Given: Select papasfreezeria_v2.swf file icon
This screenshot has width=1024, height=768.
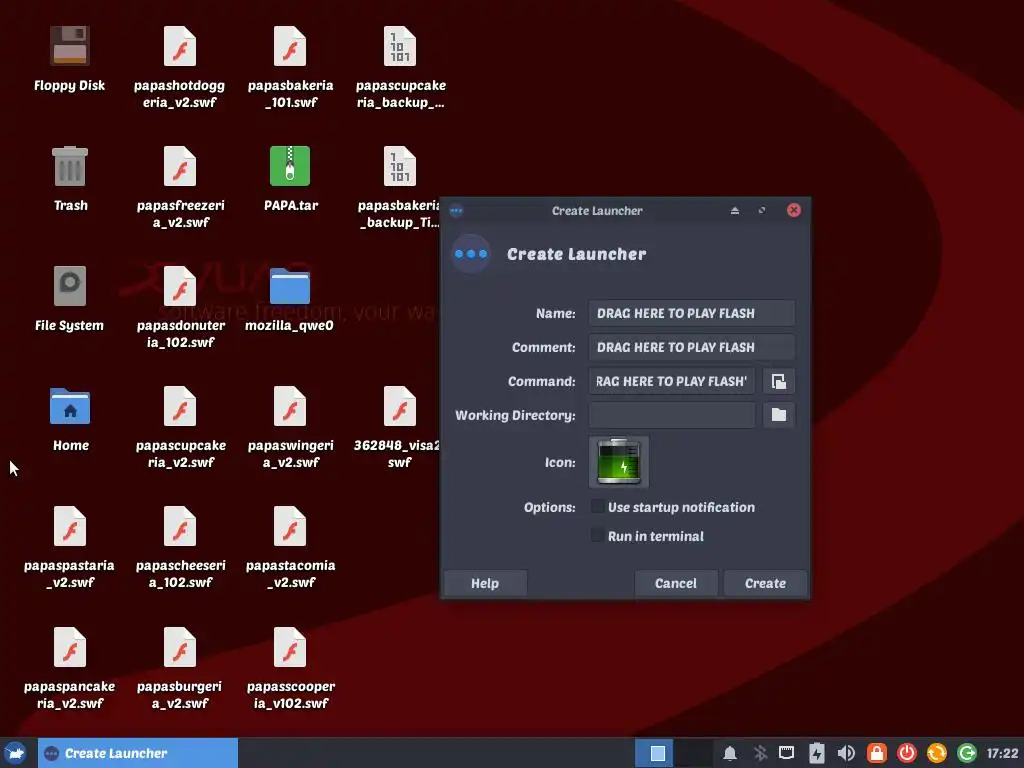Looking at the screenshot, I should 180,166.
